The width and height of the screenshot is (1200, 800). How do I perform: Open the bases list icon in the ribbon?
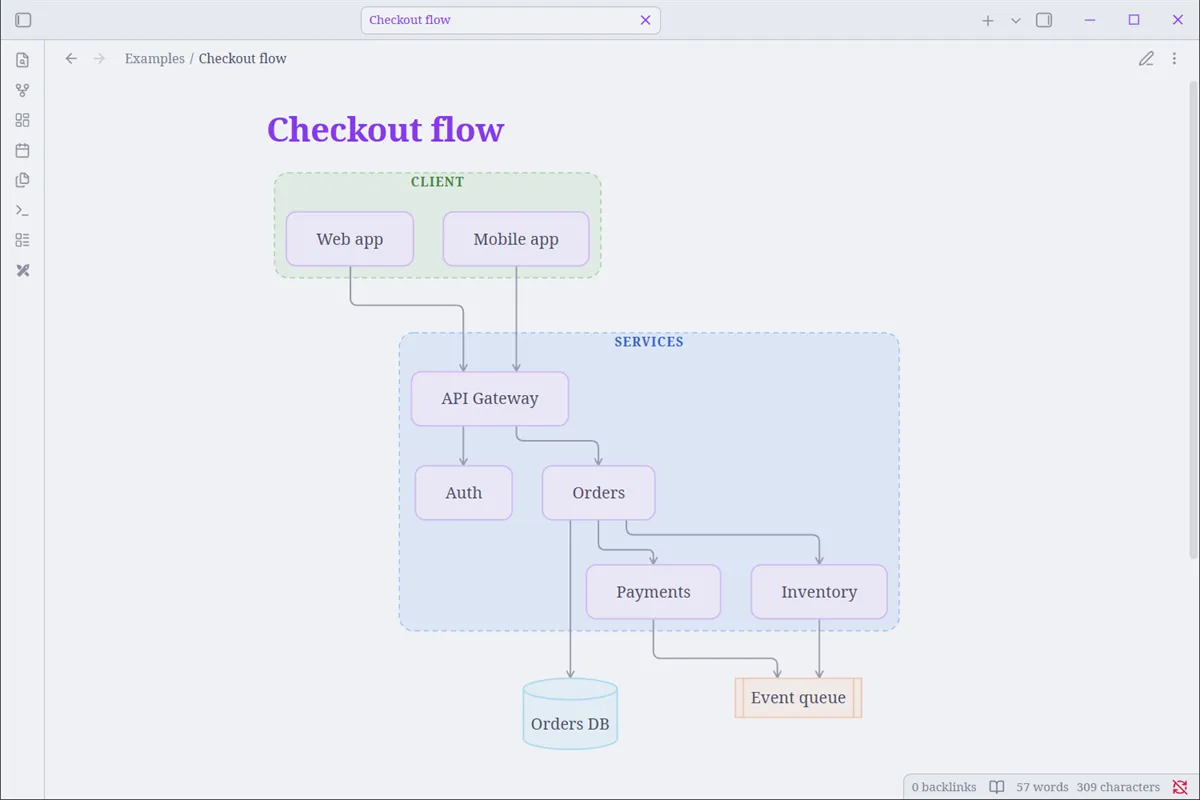[22, 240]
